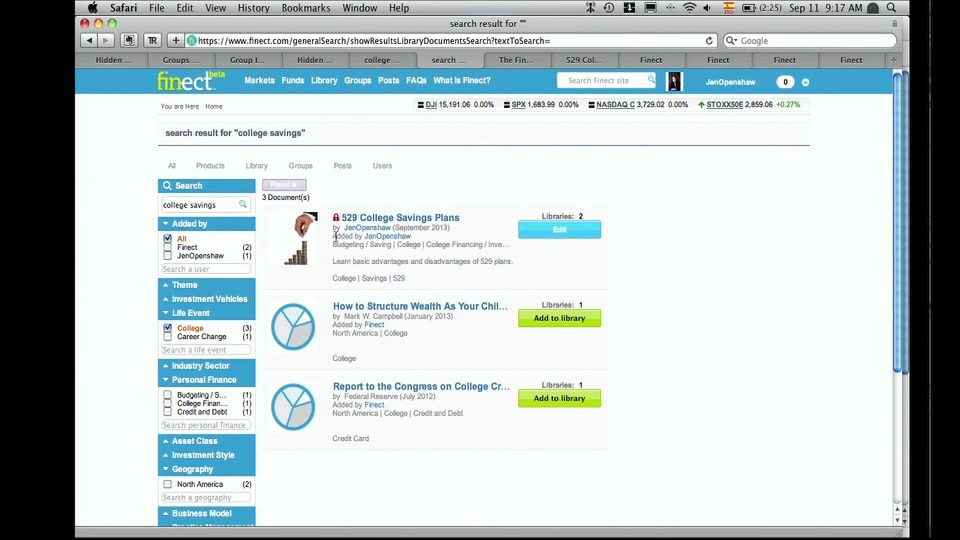
Task: Check the JenOpenshaw filter checkbox
Action: tap(168, 256)
